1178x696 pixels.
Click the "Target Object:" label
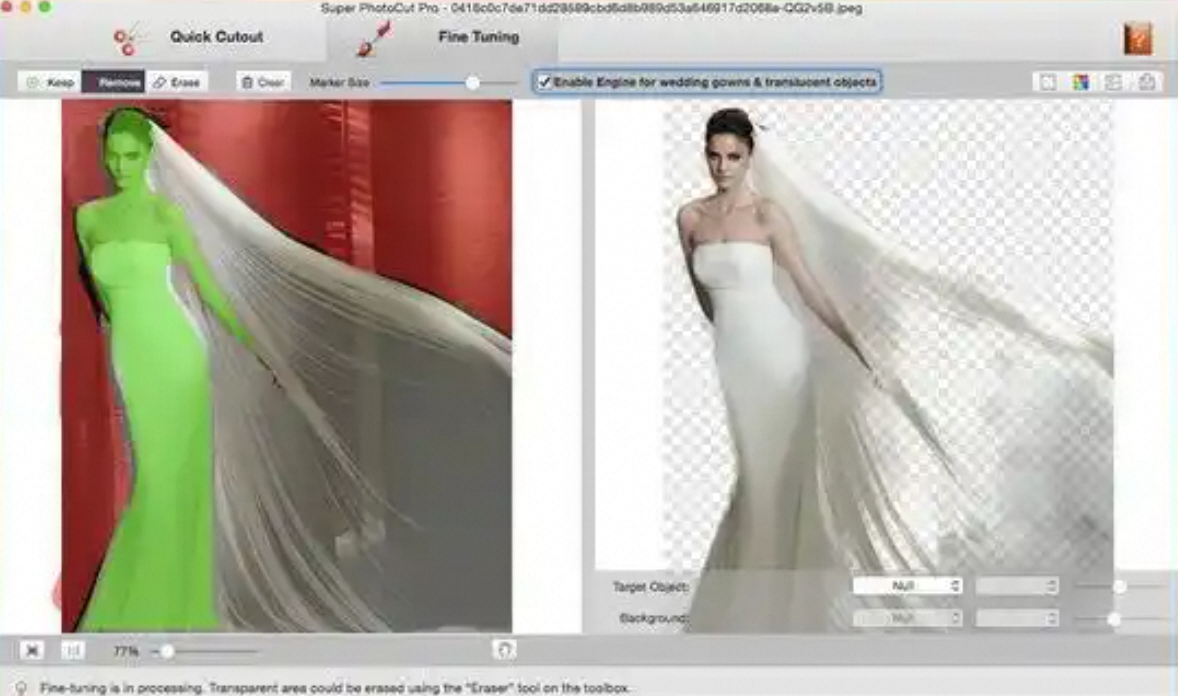pos(650,586)
